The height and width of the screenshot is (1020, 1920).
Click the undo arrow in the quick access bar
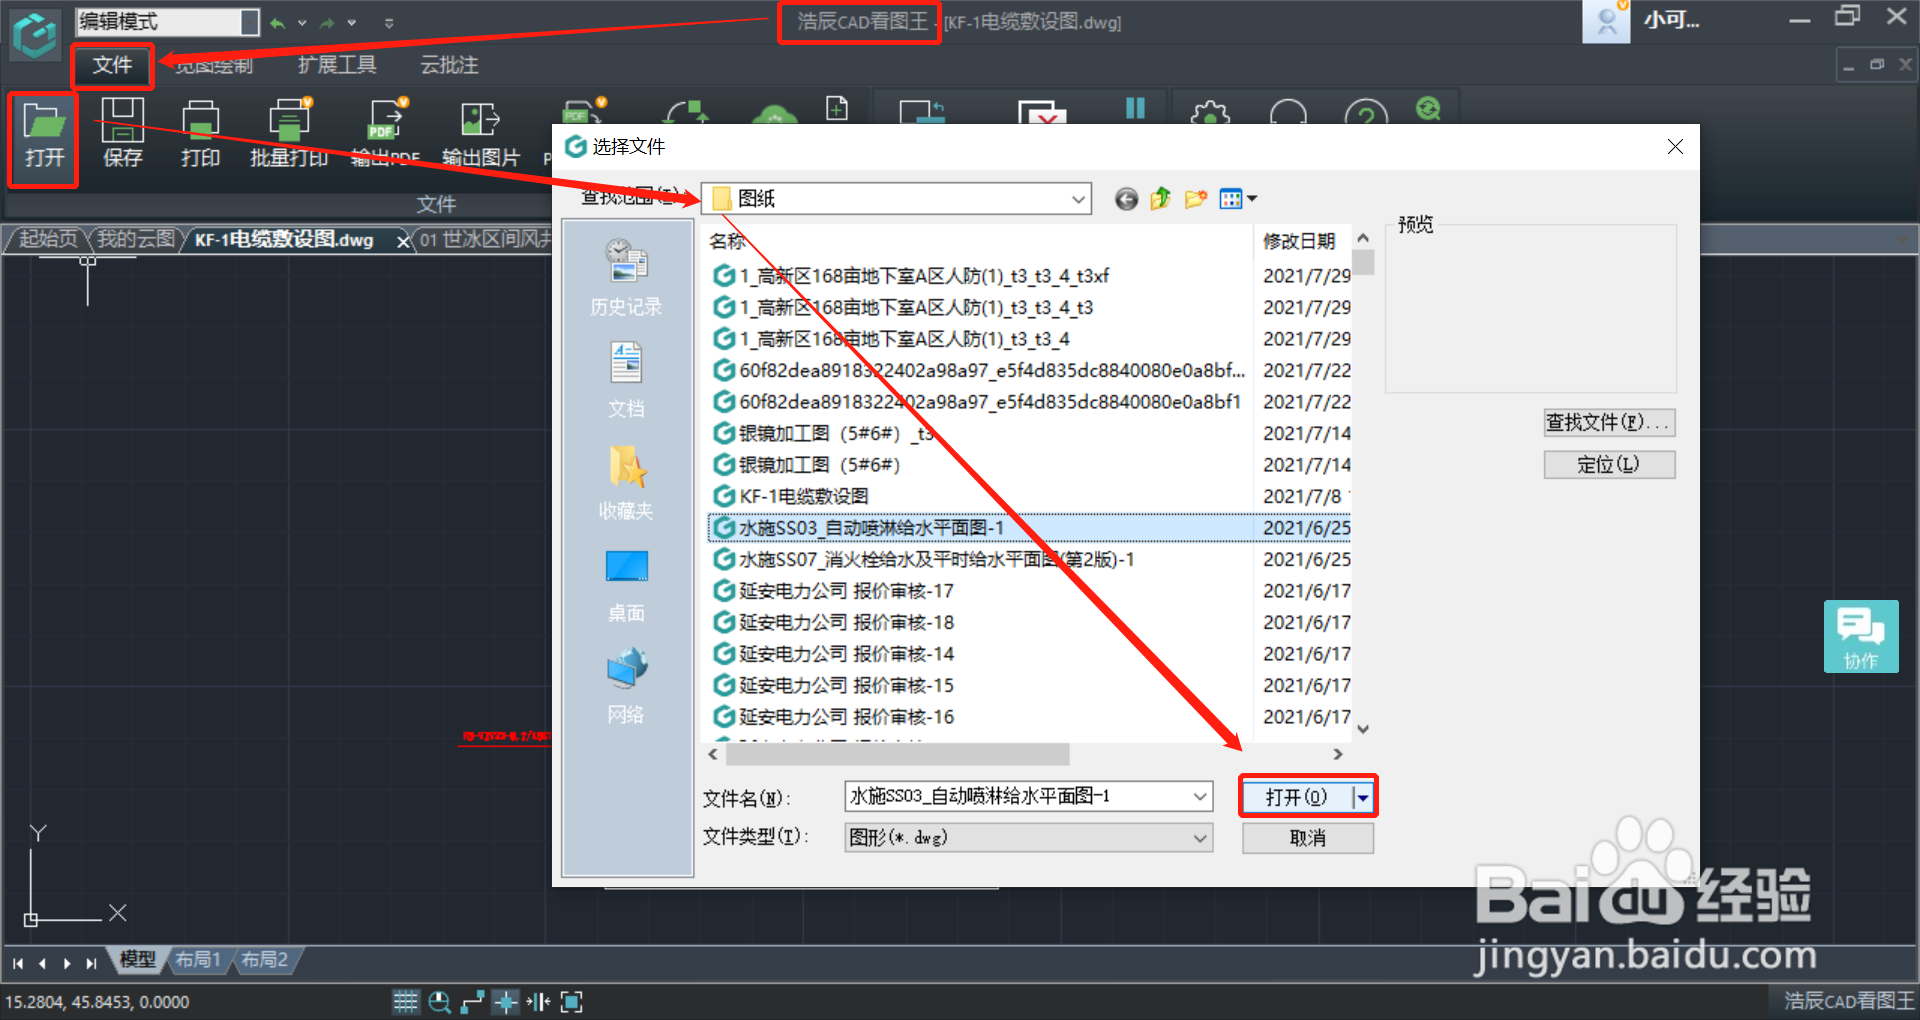[x=277, y=22]
